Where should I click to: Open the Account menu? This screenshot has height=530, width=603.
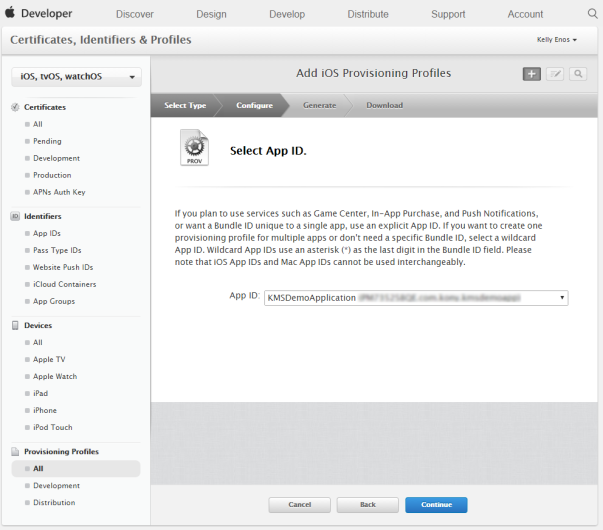pyautogui.click(x=525, y=14)
